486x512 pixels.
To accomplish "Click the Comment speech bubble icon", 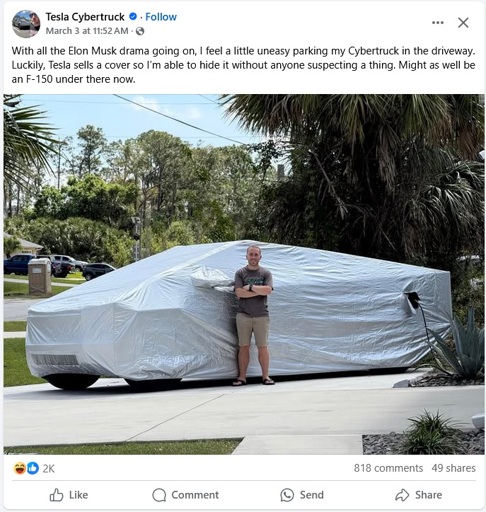I will [x=159, y=495].
